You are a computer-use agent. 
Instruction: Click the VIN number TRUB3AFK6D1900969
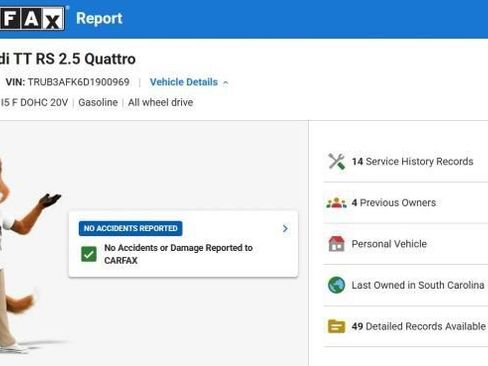click(78, 82)
